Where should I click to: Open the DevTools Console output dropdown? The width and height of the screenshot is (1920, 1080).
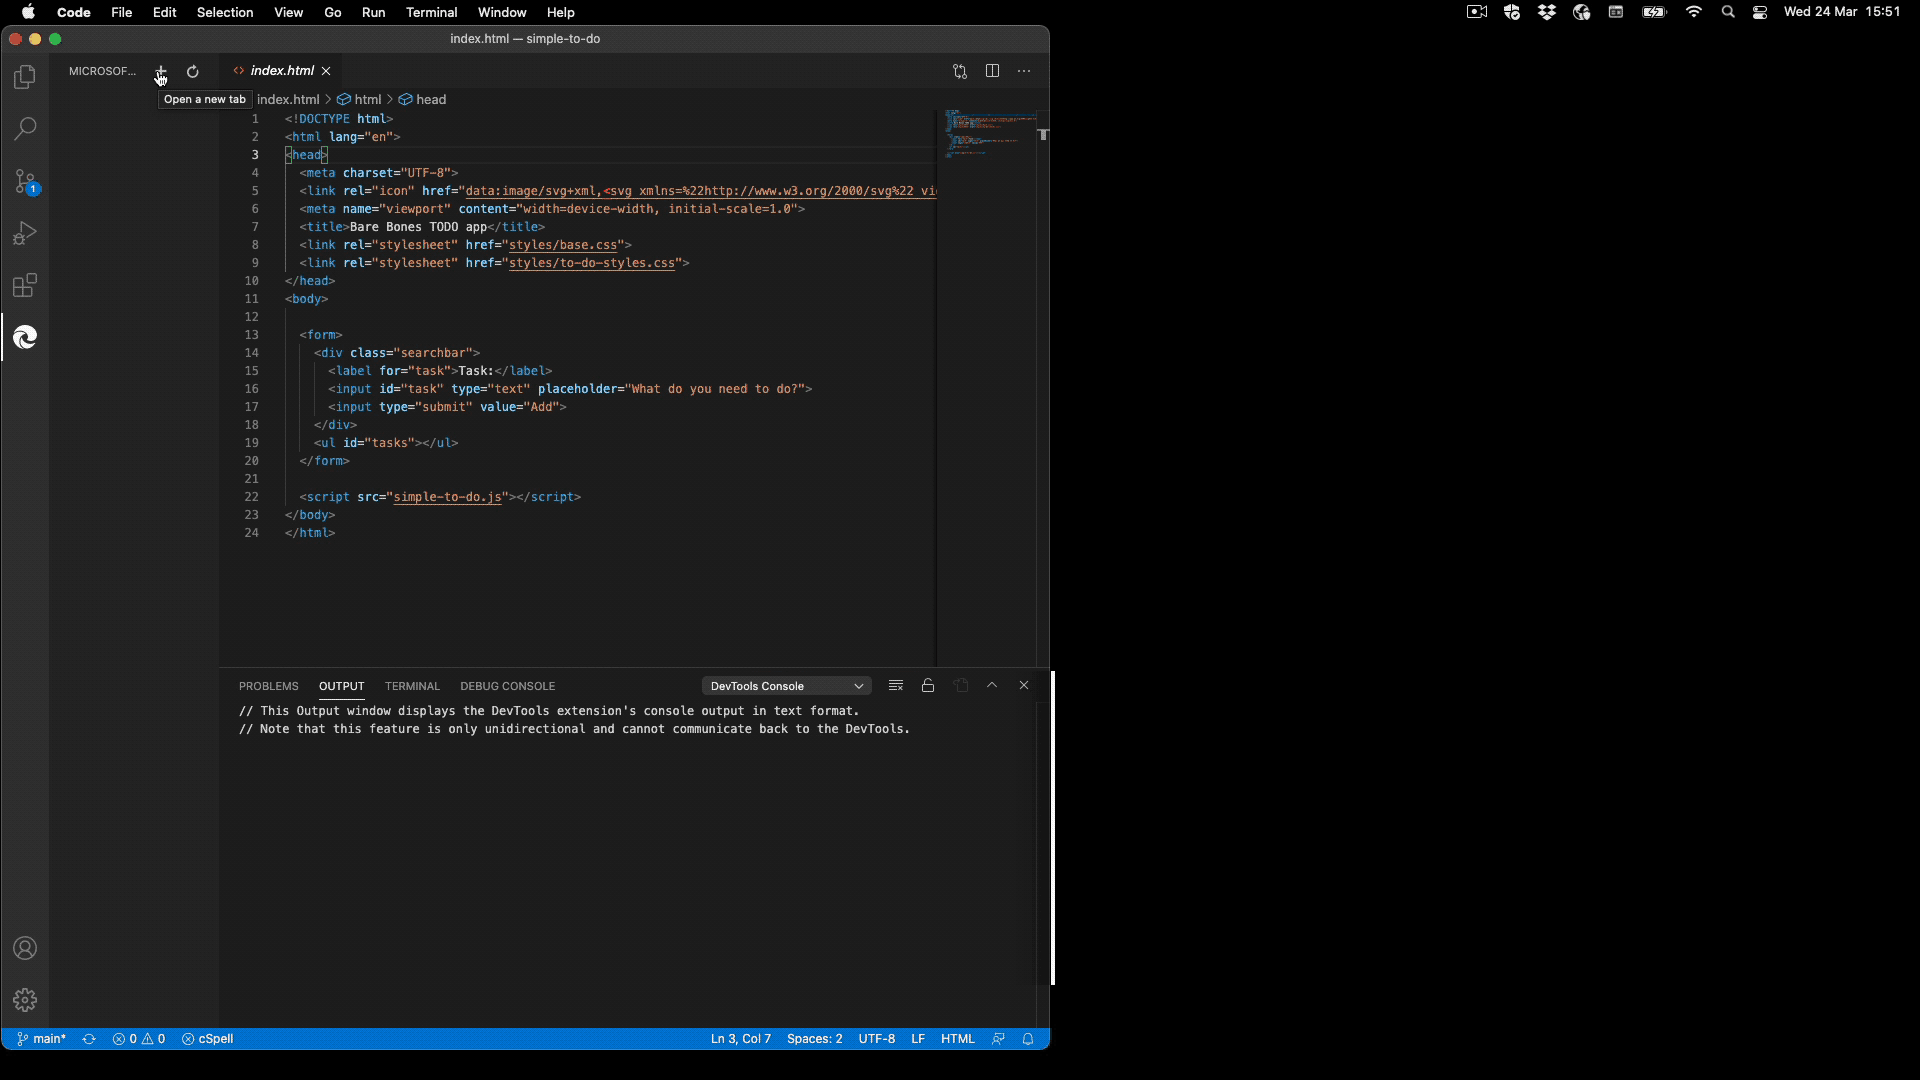click(x=786, y=686)
